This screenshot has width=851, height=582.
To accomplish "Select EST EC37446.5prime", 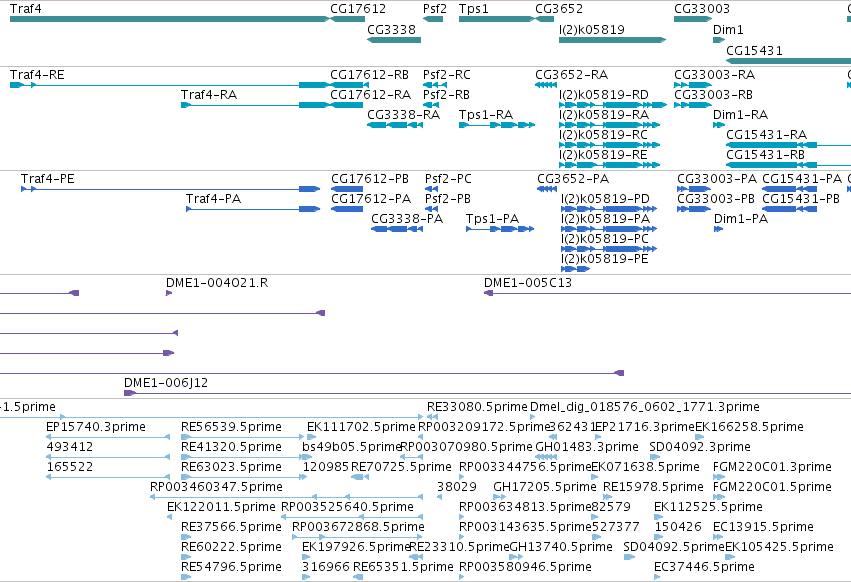I will tap(657, 577).
